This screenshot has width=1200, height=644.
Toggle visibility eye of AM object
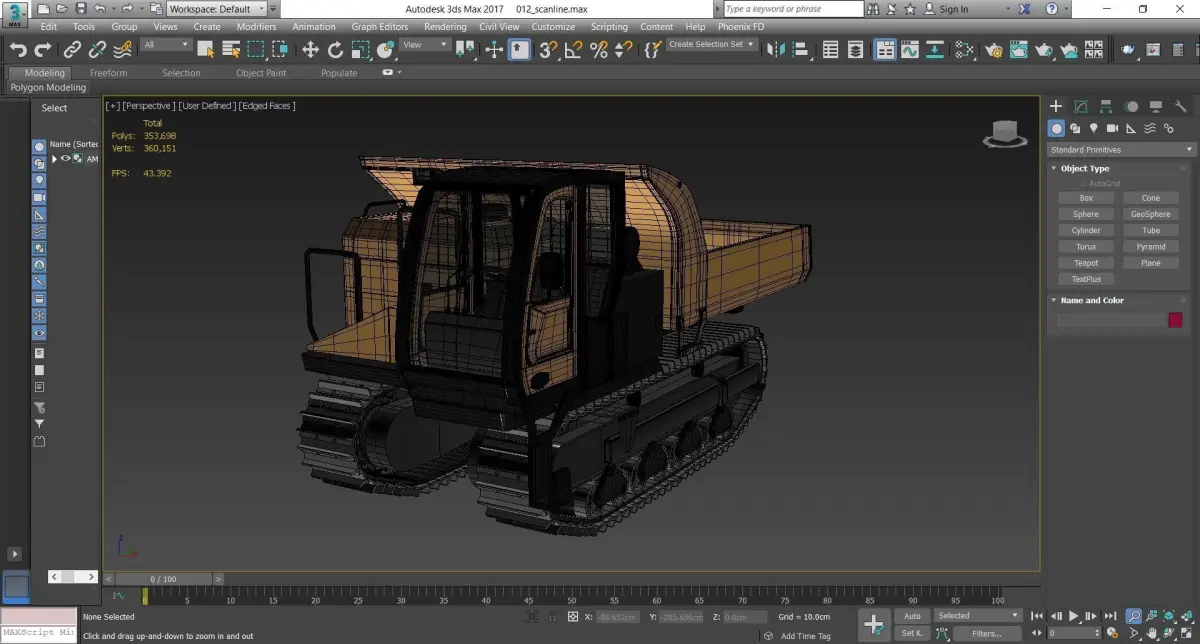point(66,158)
